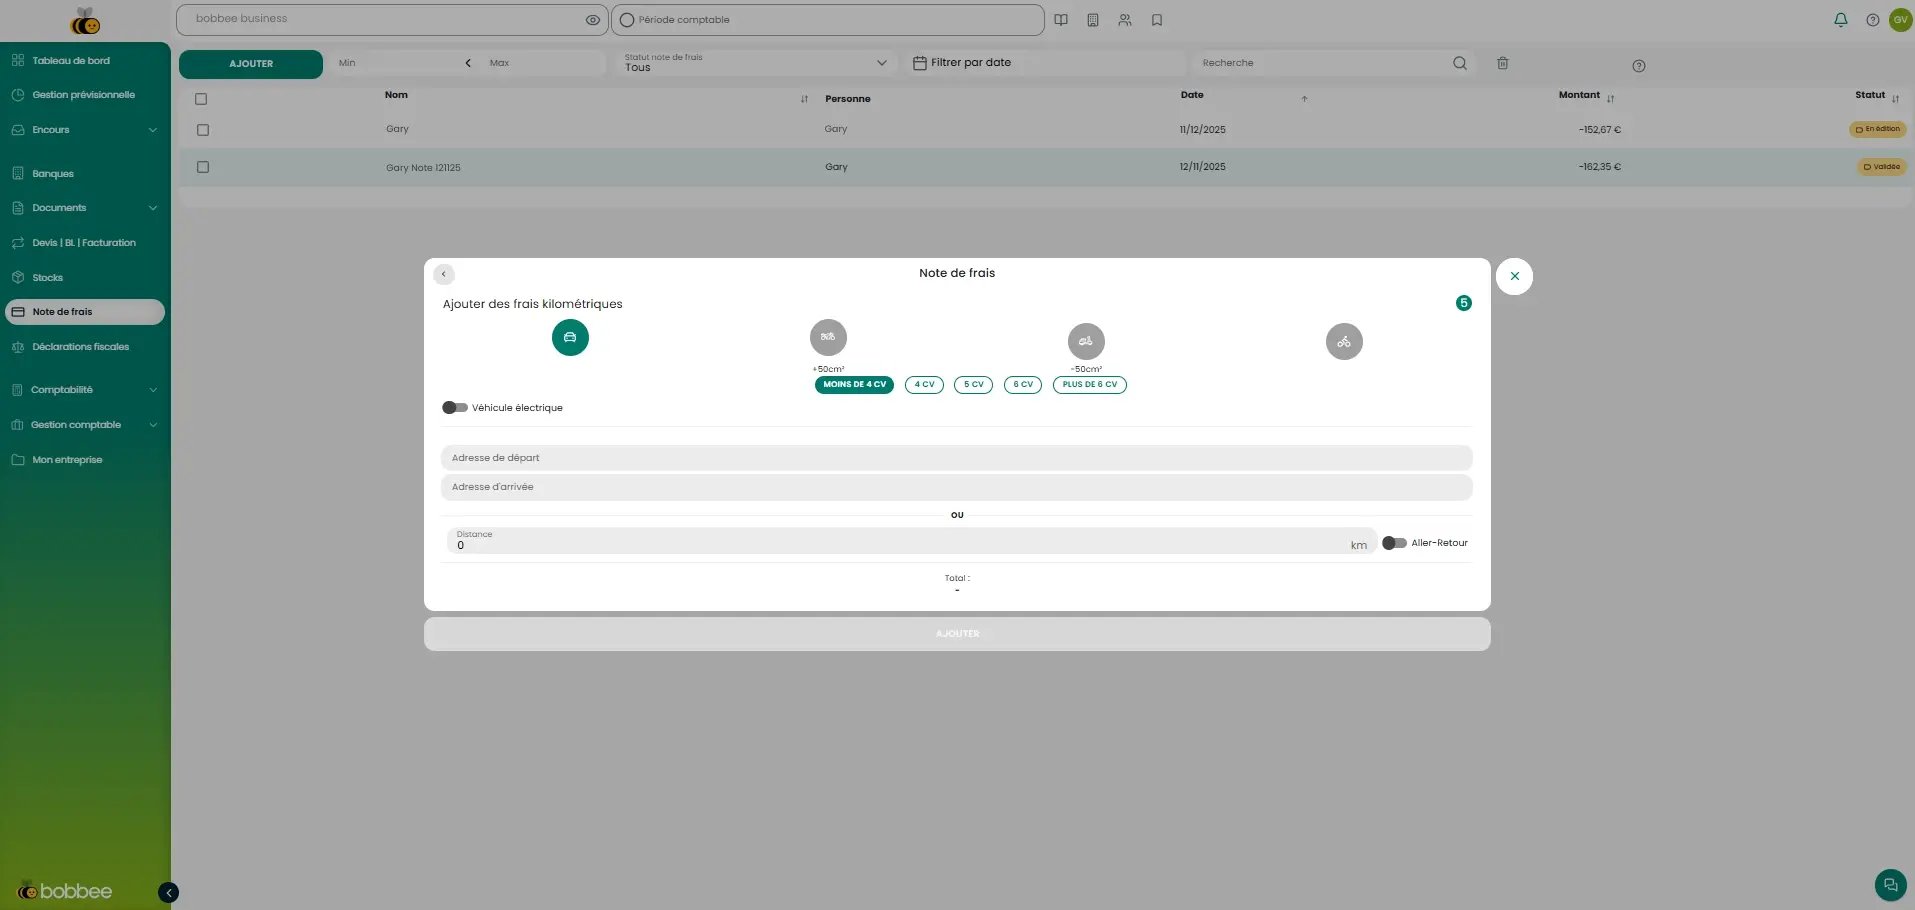1915x910 pixels.
Task: Click the trash delete icon in toolbar
Action: click(x=1502, y=63)
